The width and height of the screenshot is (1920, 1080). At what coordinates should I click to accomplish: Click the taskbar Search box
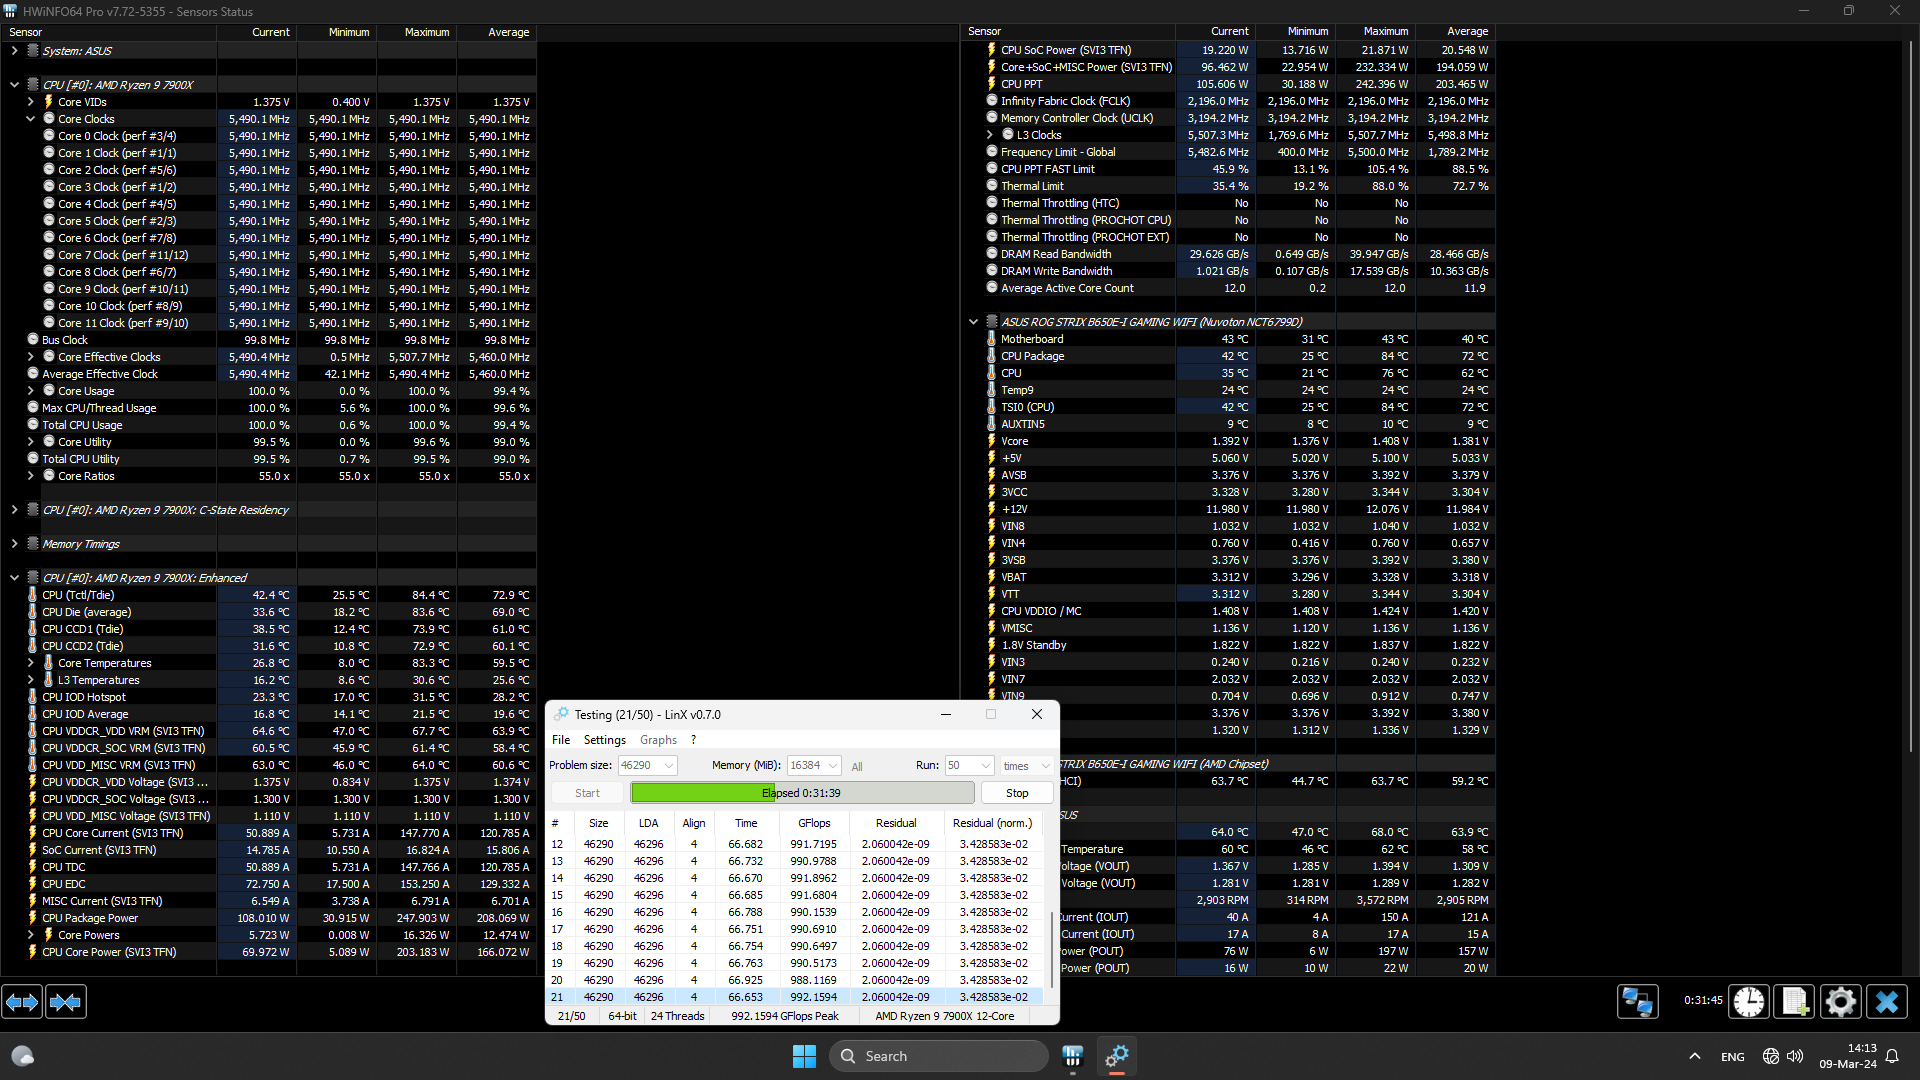[938, 1056]
